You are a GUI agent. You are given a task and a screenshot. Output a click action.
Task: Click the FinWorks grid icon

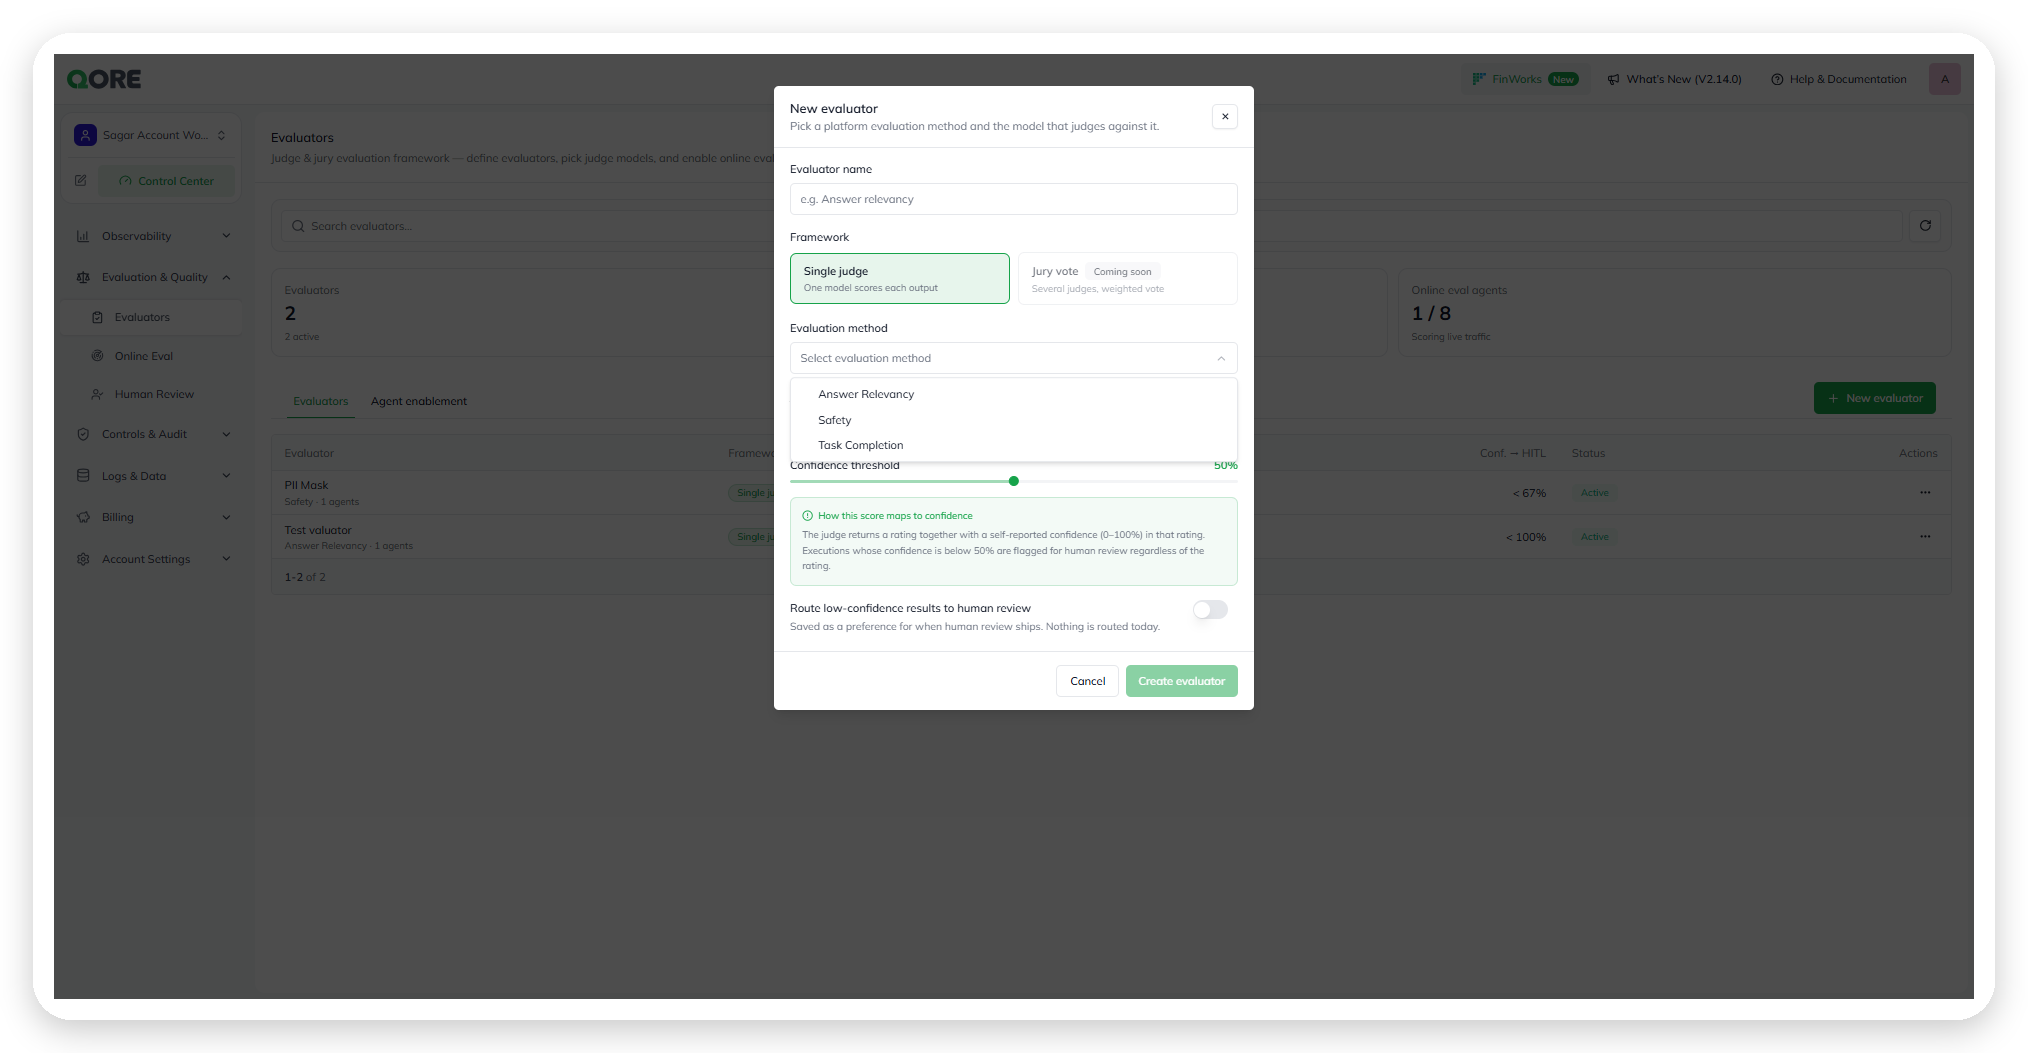pos(1478,79)
